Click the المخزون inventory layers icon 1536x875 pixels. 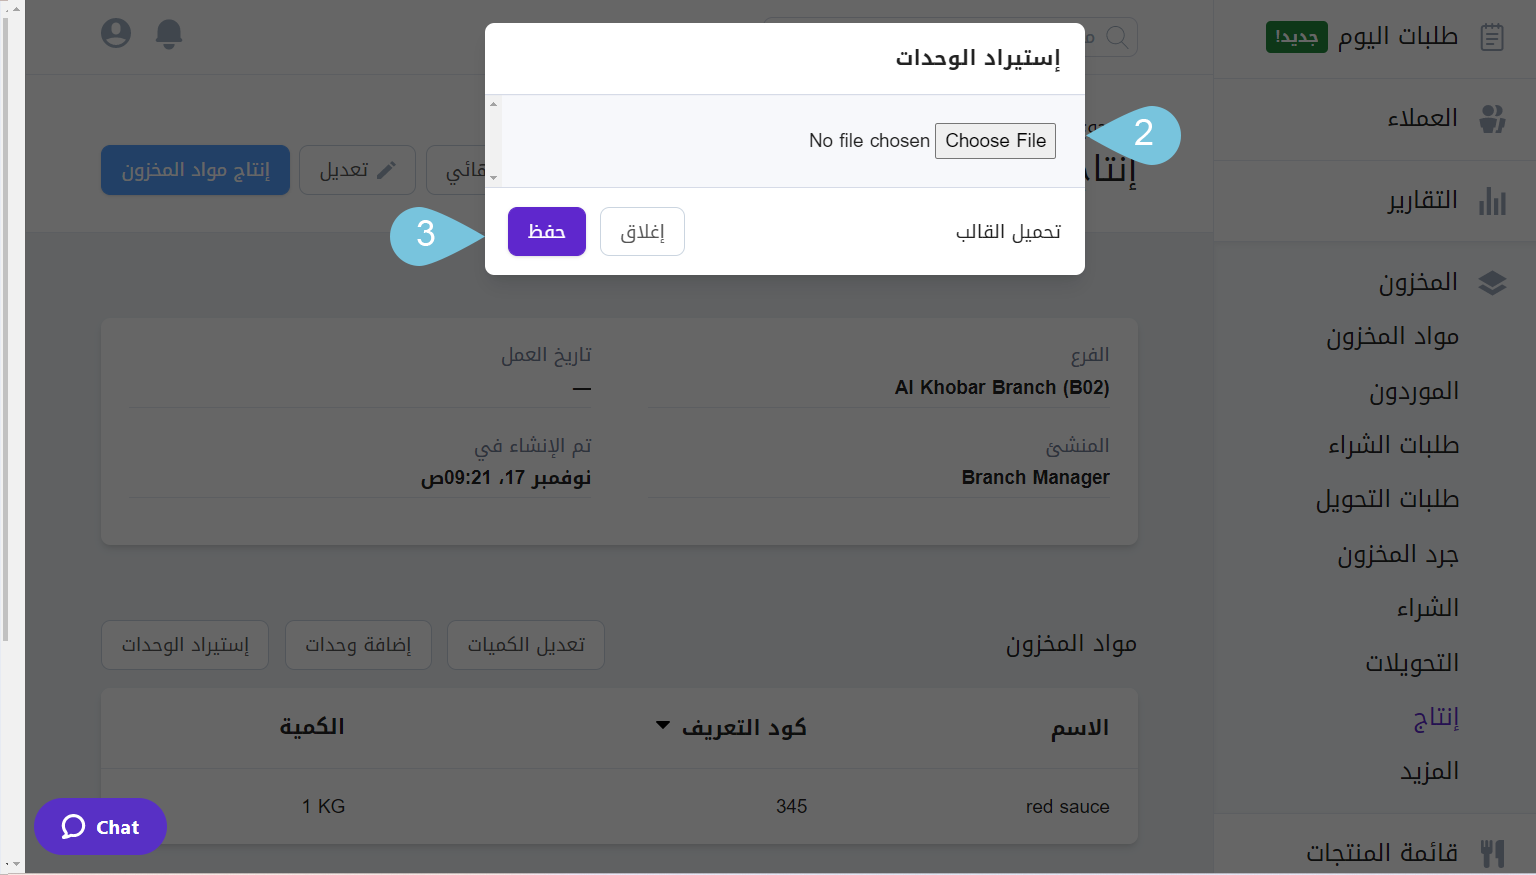point(1492,282)
